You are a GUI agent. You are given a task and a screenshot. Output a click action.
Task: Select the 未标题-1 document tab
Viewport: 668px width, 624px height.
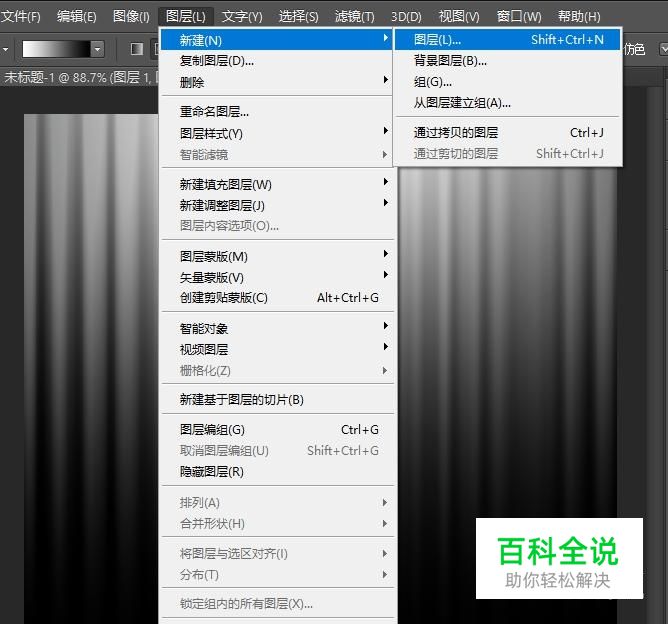click(79, 77)
